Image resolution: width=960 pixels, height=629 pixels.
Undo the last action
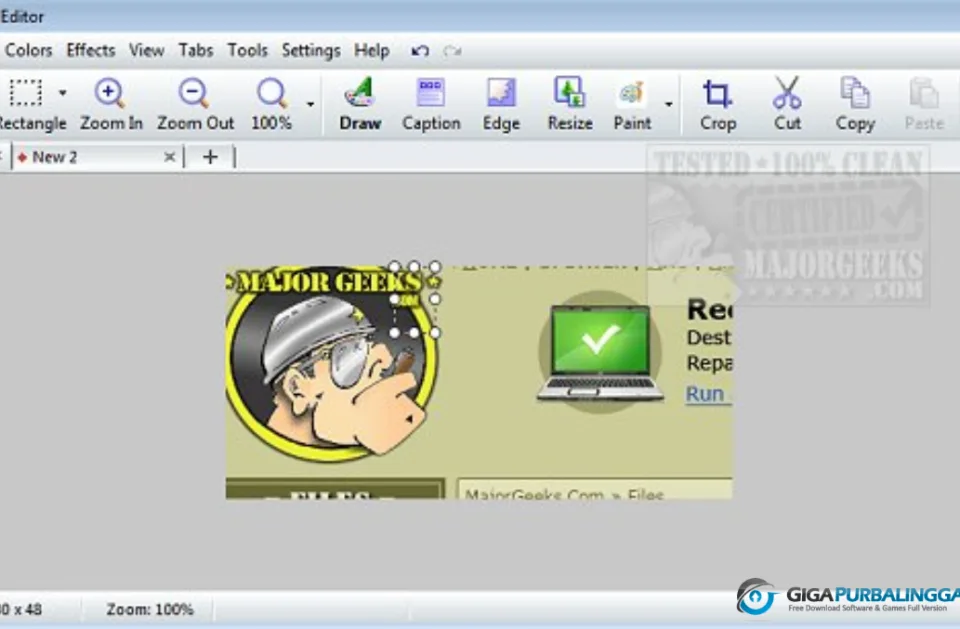pyautogui.click(x=420, y=51)
